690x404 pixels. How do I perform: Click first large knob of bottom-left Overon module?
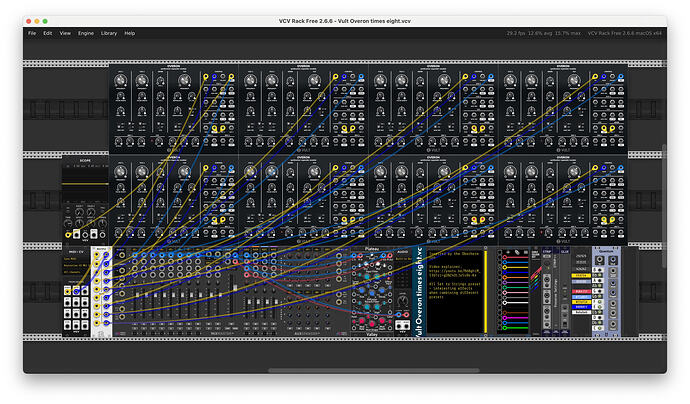click(x=120, y=171)
